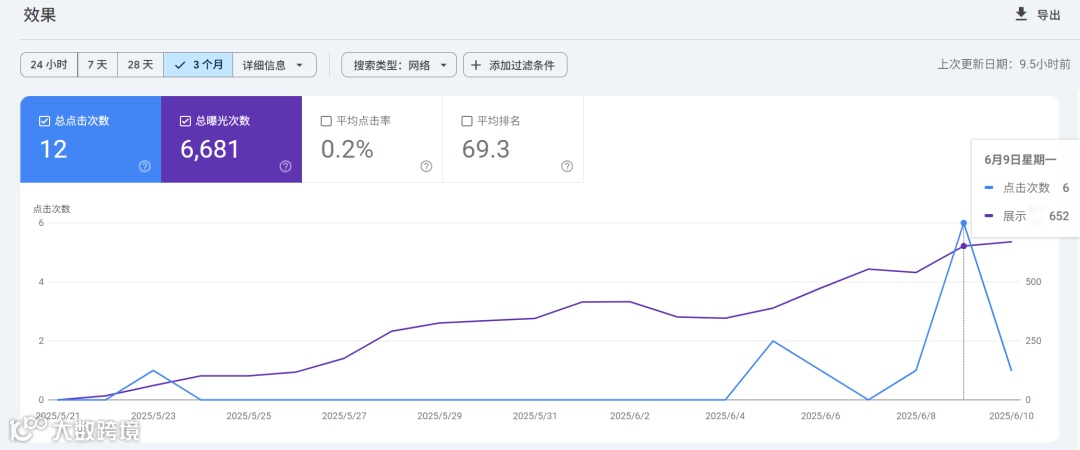Screen dimensions: 1080x450
Task: Open help icon on total impressions card
Action: point(285,166)
